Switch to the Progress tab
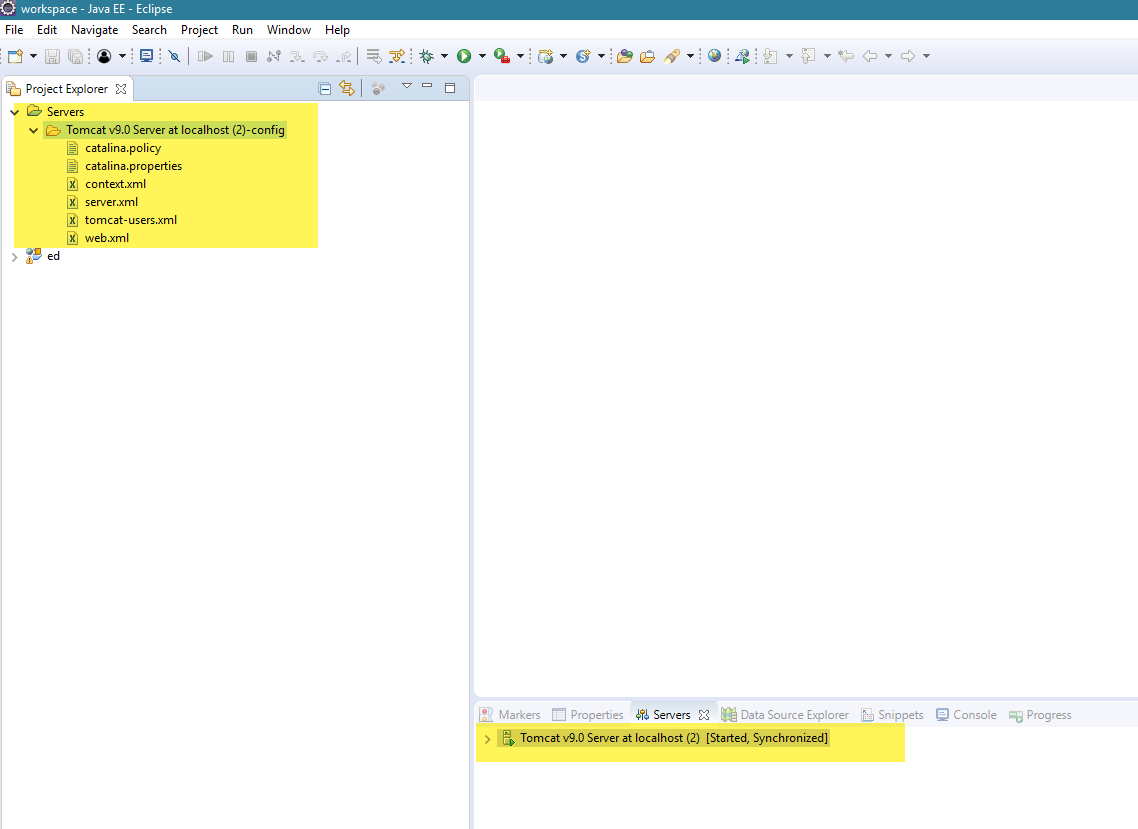Screen dimensions: 1138x829 point(1040,715)
